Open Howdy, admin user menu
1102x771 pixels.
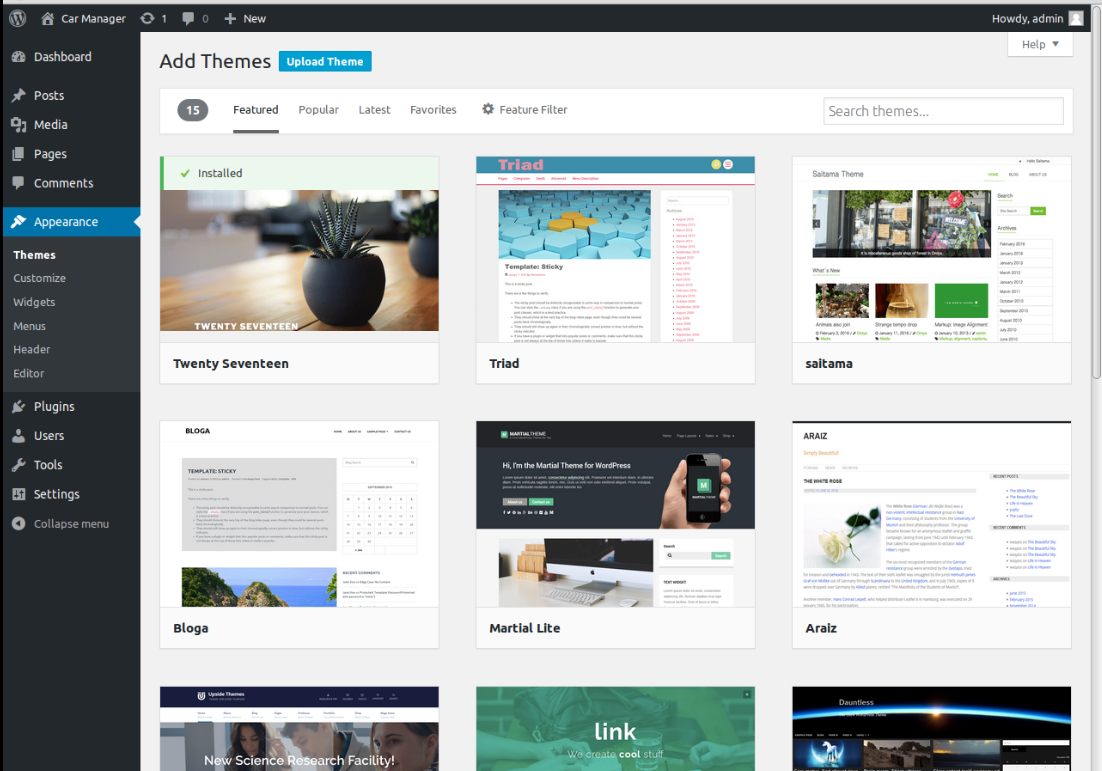pyautogui.click(x=1037, y=18)
